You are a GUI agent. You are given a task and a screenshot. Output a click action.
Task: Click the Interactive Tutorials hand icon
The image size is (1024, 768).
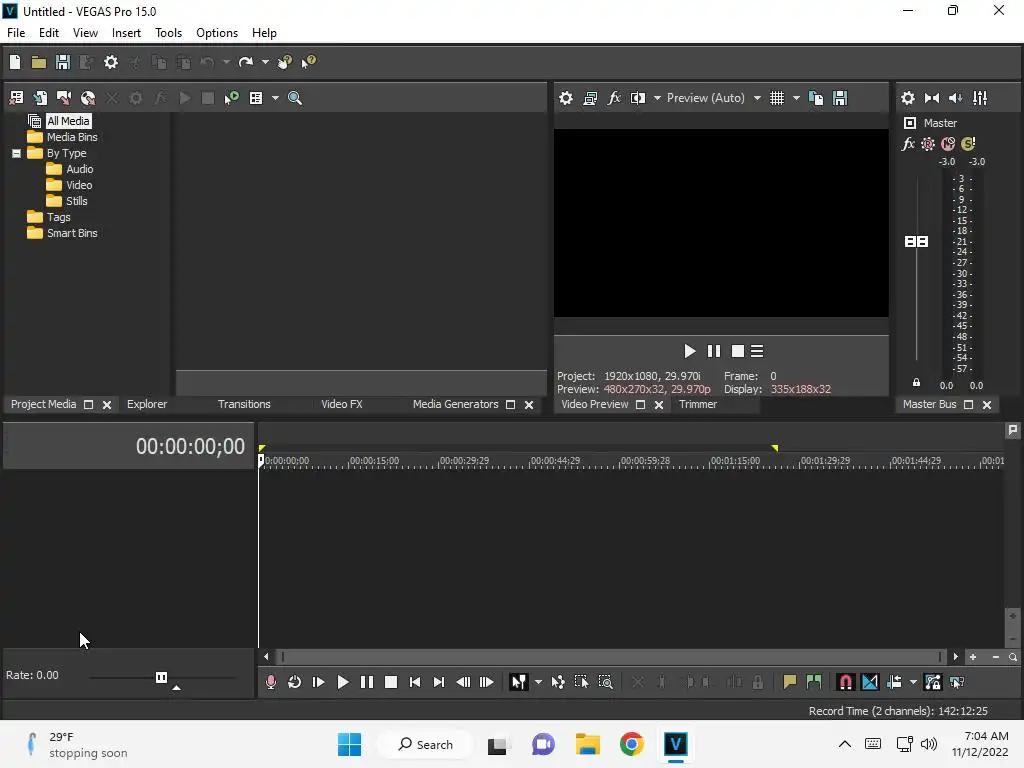click(x=285, y=62)
